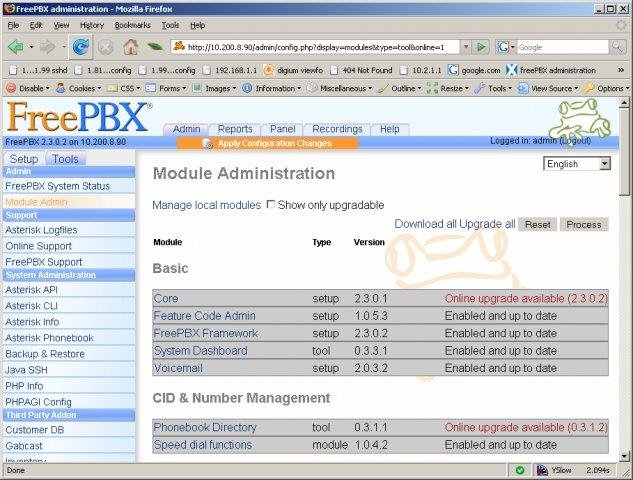This screenshot has width=633, height=480.
Task: Open the English language dropdown
Action: point(577,163)
